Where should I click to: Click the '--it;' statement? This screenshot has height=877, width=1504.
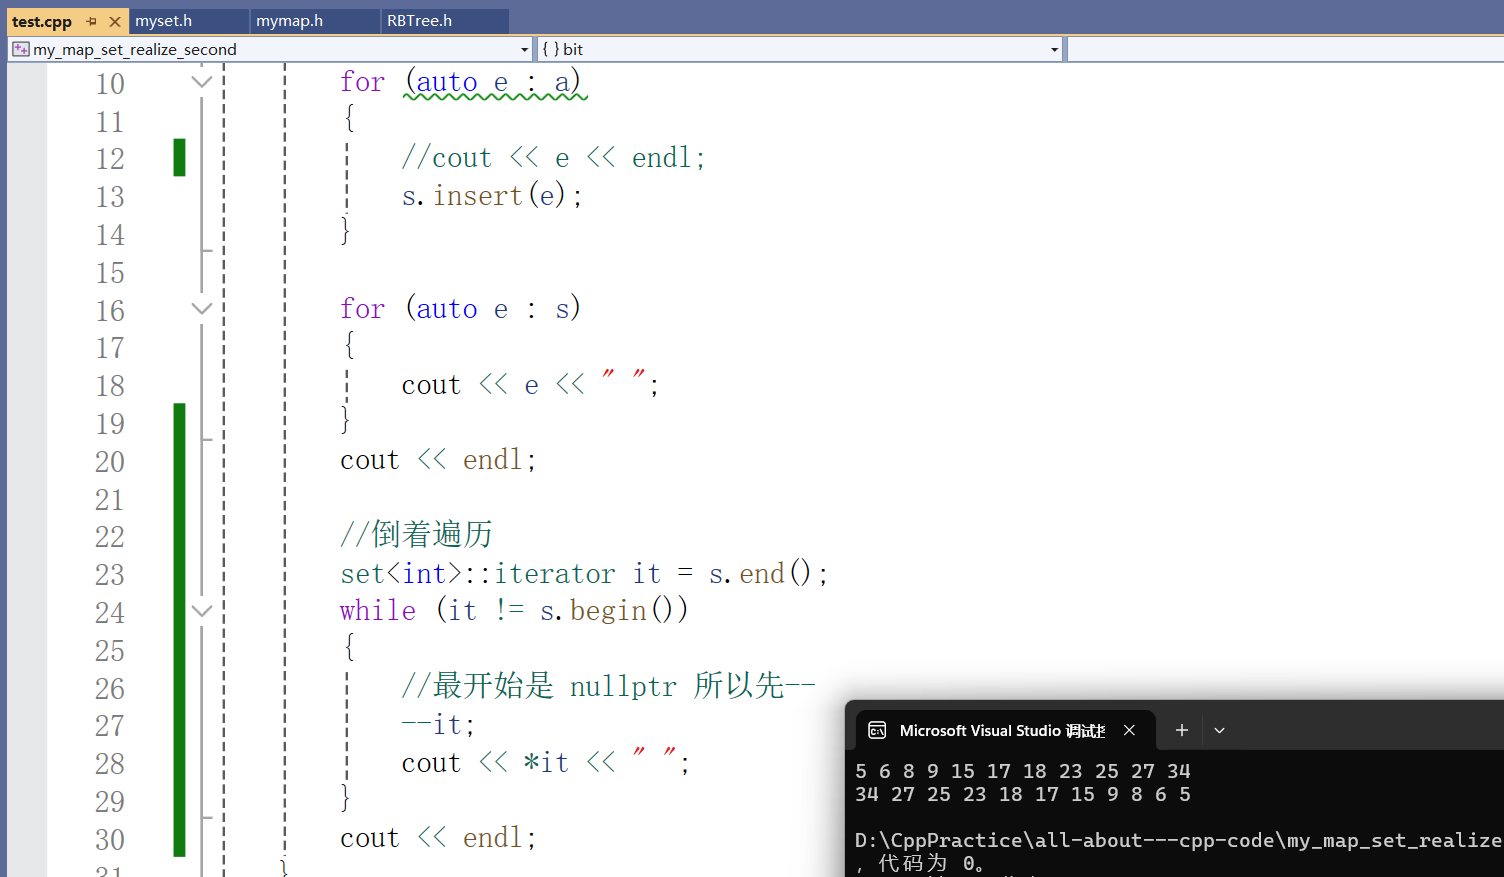[x=438, y=725]
